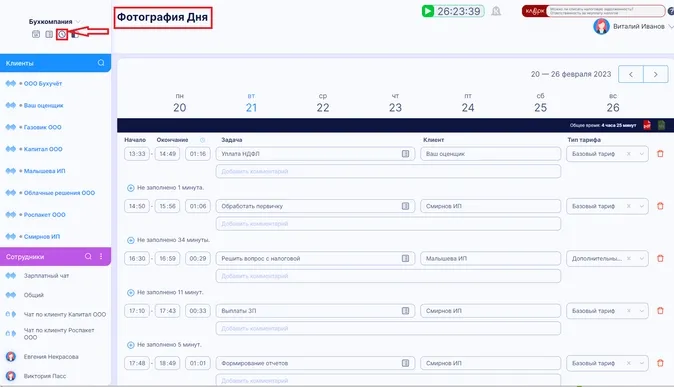This screenshot has height=387, width=674.
Task: Delete the Обработать первичку entry
Action: click(660, 206)
